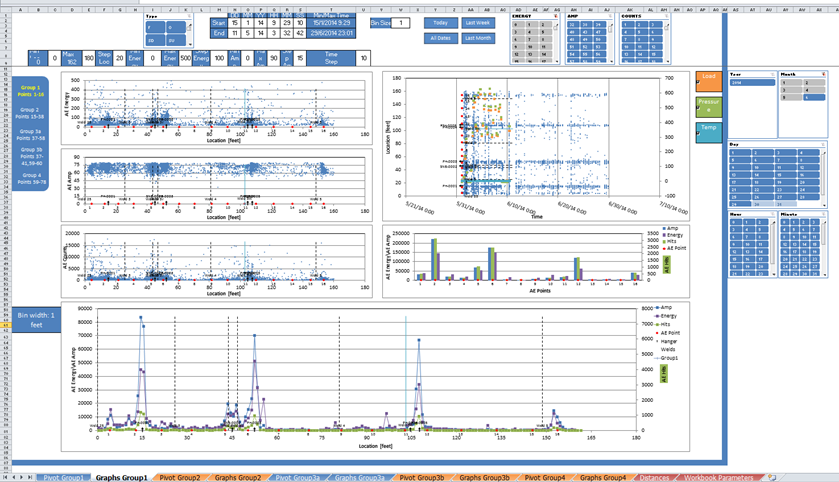This screenshot has width=839, height=482.
Task: Open the Graphs Group2 sheet tab
Action: [x=238, y=478]
